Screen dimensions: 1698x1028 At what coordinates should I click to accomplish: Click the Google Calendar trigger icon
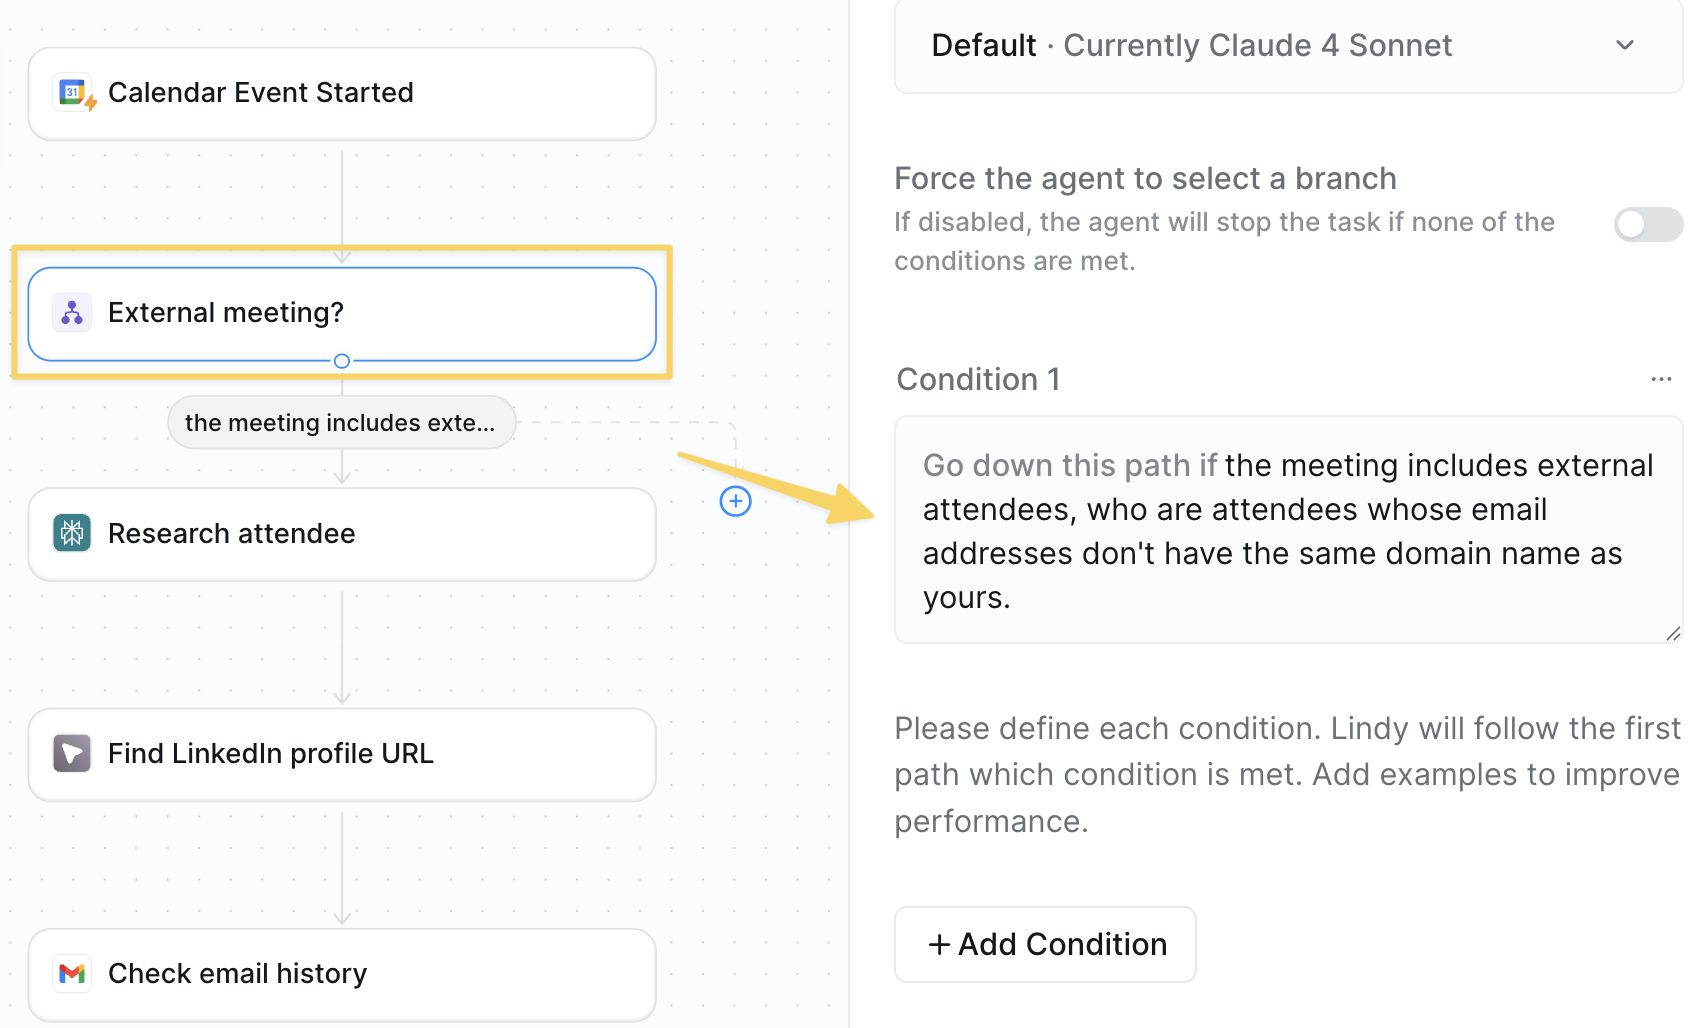73,93
